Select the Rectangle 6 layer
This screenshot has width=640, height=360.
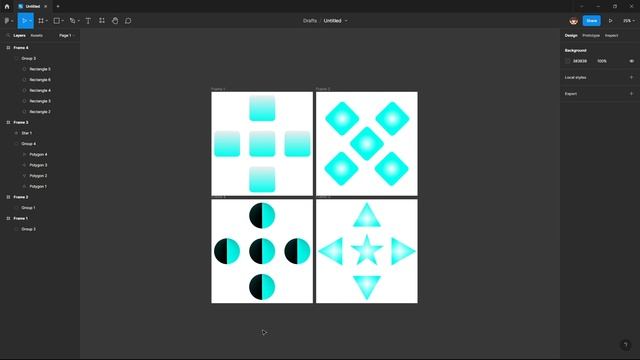[40, 80]
